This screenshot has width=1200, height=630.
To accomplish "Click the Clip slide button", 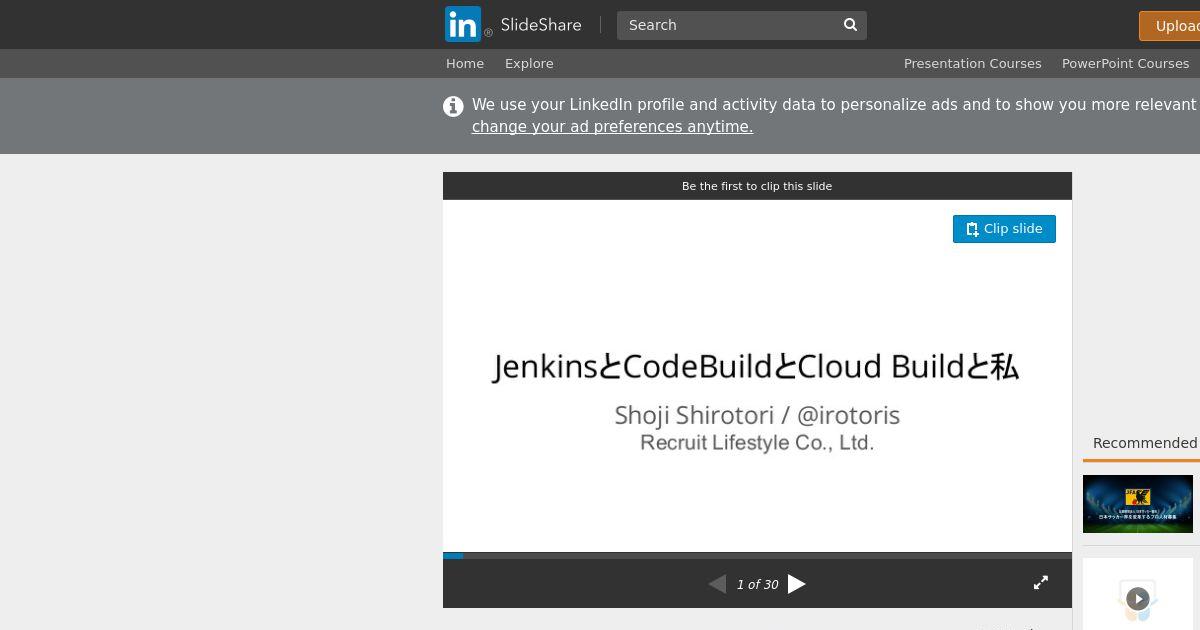I will (x=1004, y=229).
